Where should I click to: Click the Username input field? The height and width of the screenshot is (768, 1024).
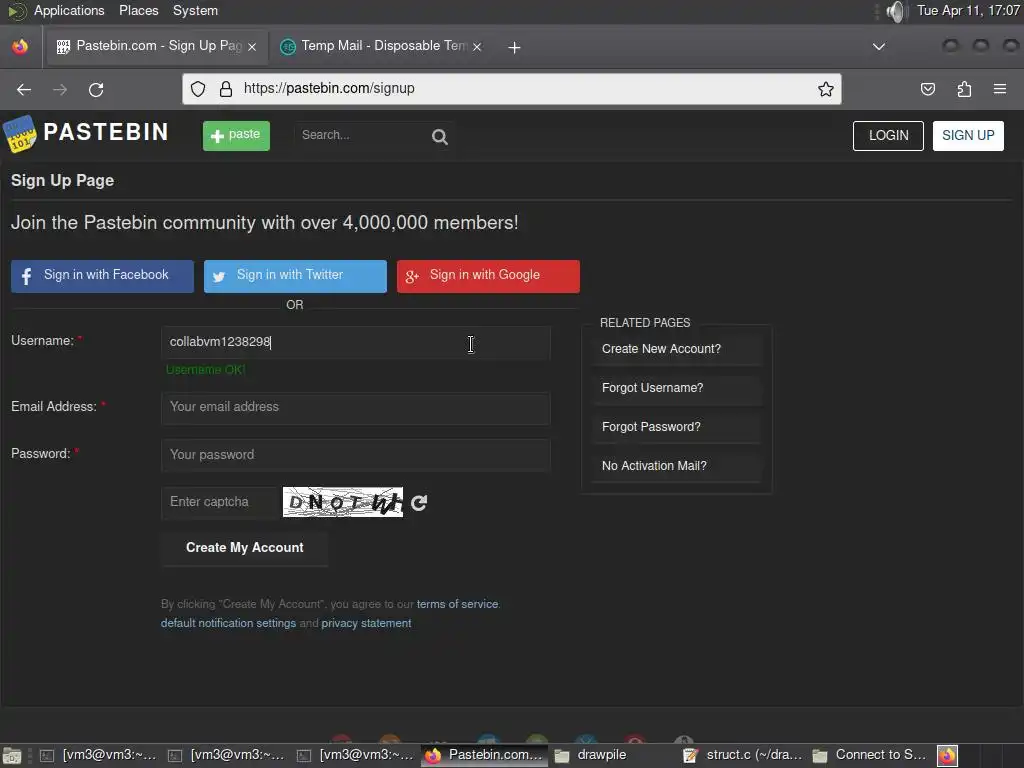355,342
